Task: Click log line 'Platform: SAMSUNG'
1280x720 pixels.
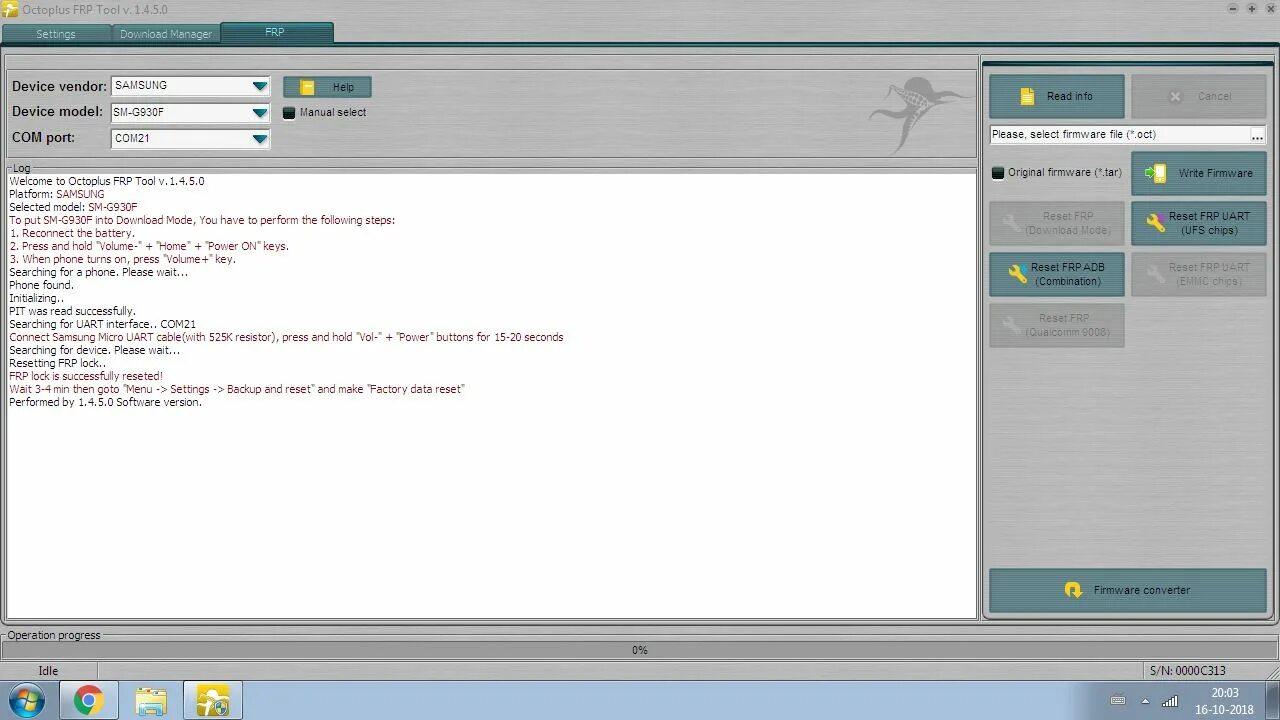Action: click(56, 195)
